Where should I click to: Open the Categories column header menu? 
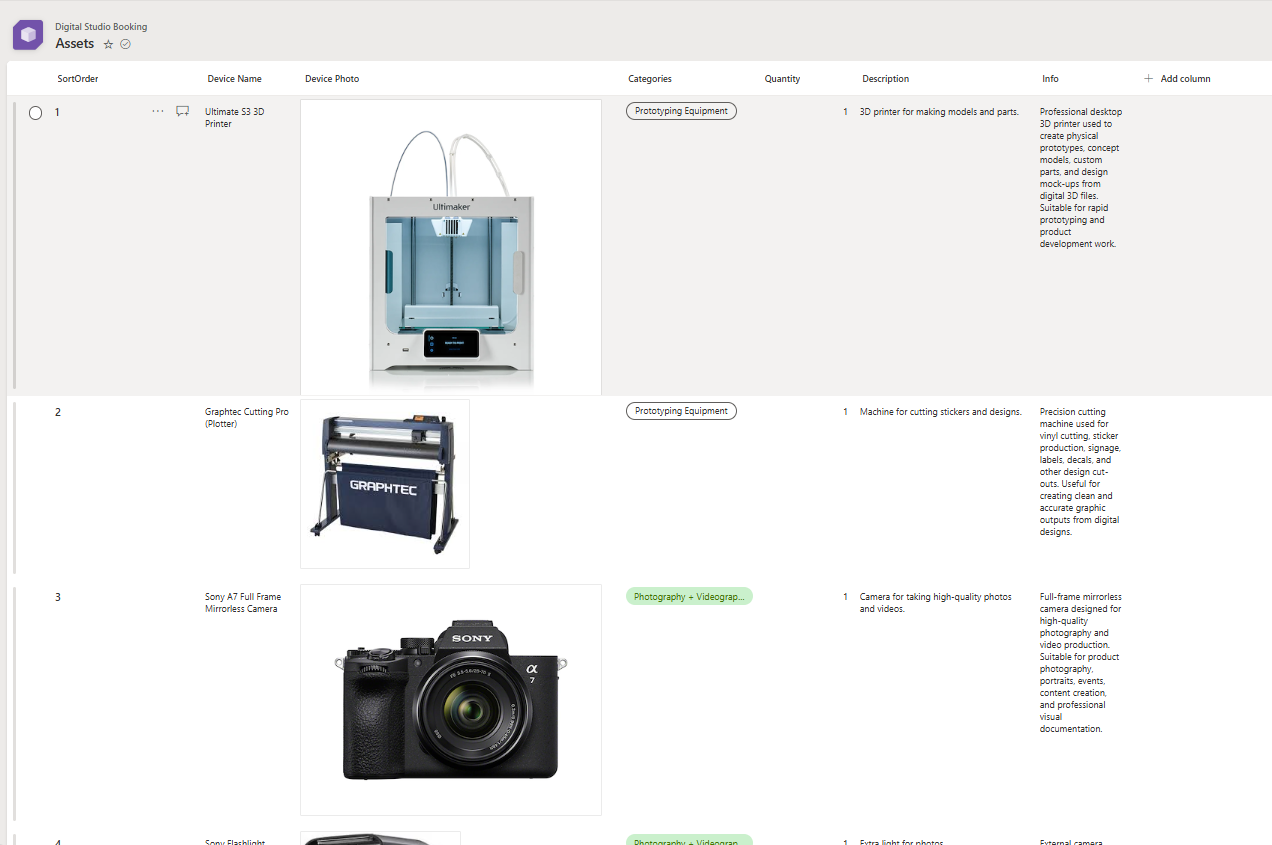pyautogui.click(x=650, y=79)
